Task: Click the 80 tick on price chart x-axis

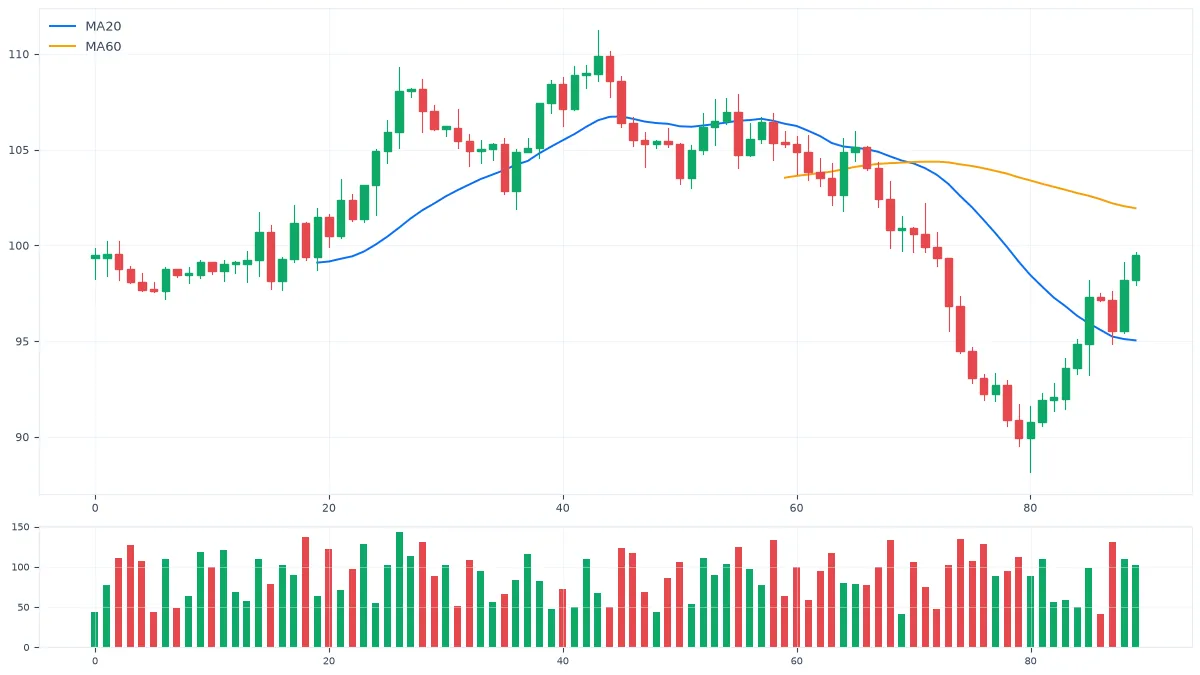Action: point(1030,507)
